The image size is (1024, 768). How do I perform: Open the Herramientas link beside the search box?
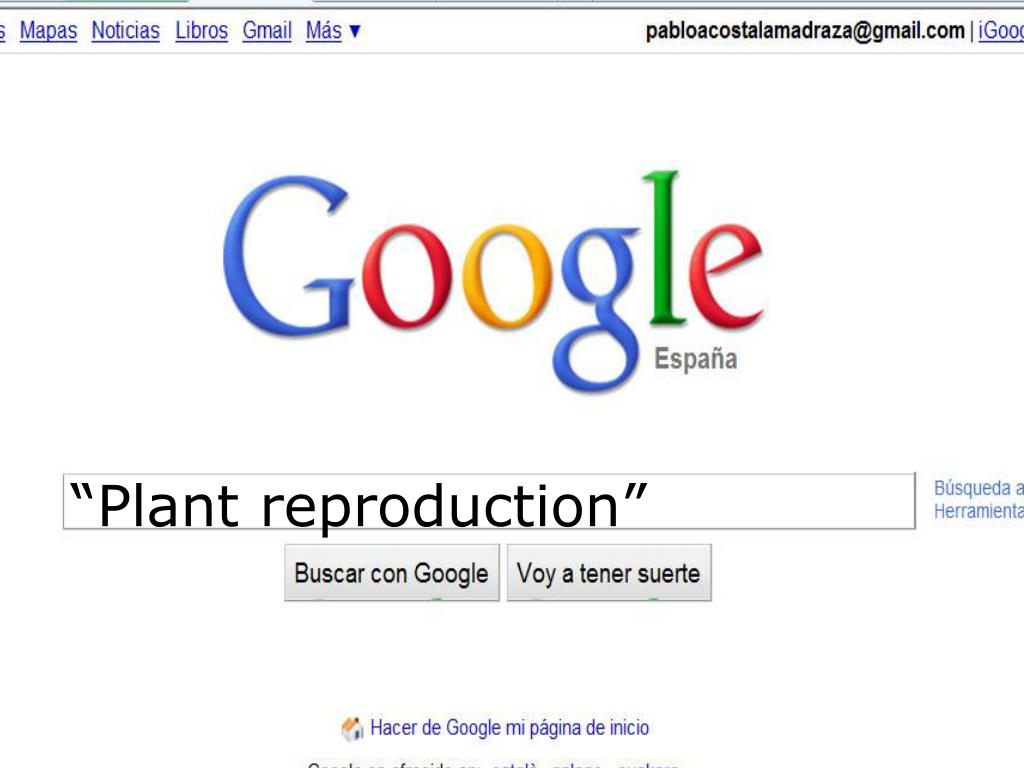[x=978, y=511]
